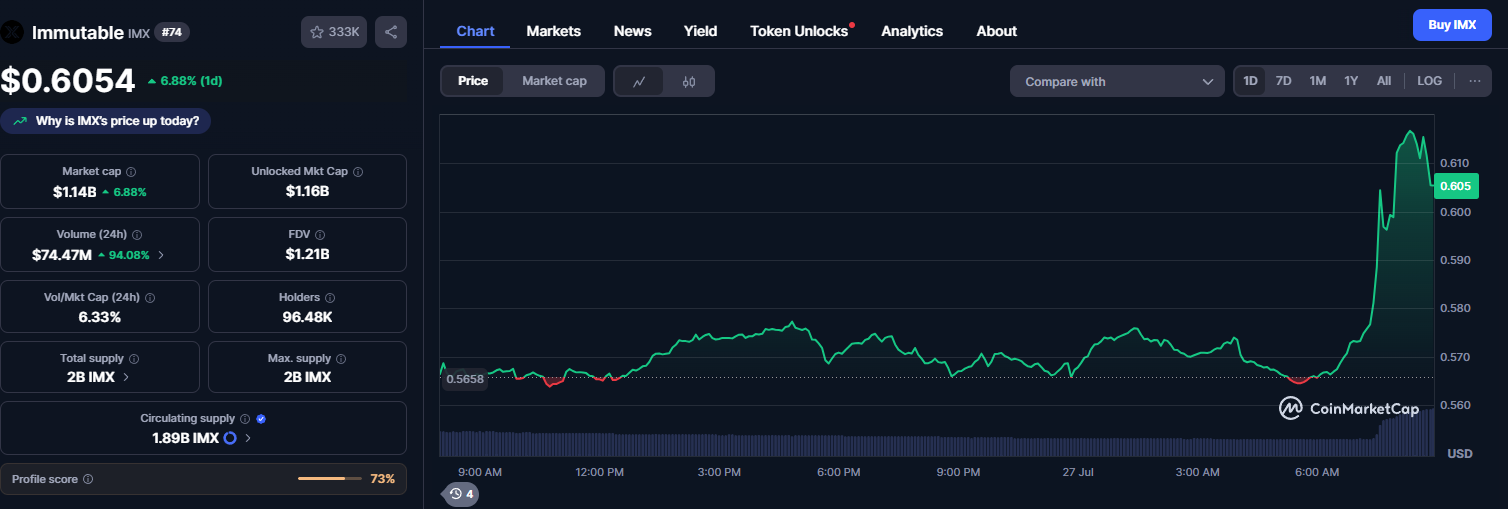
Task: Expand Total supply chevron
Action: (x=126, y=377)
